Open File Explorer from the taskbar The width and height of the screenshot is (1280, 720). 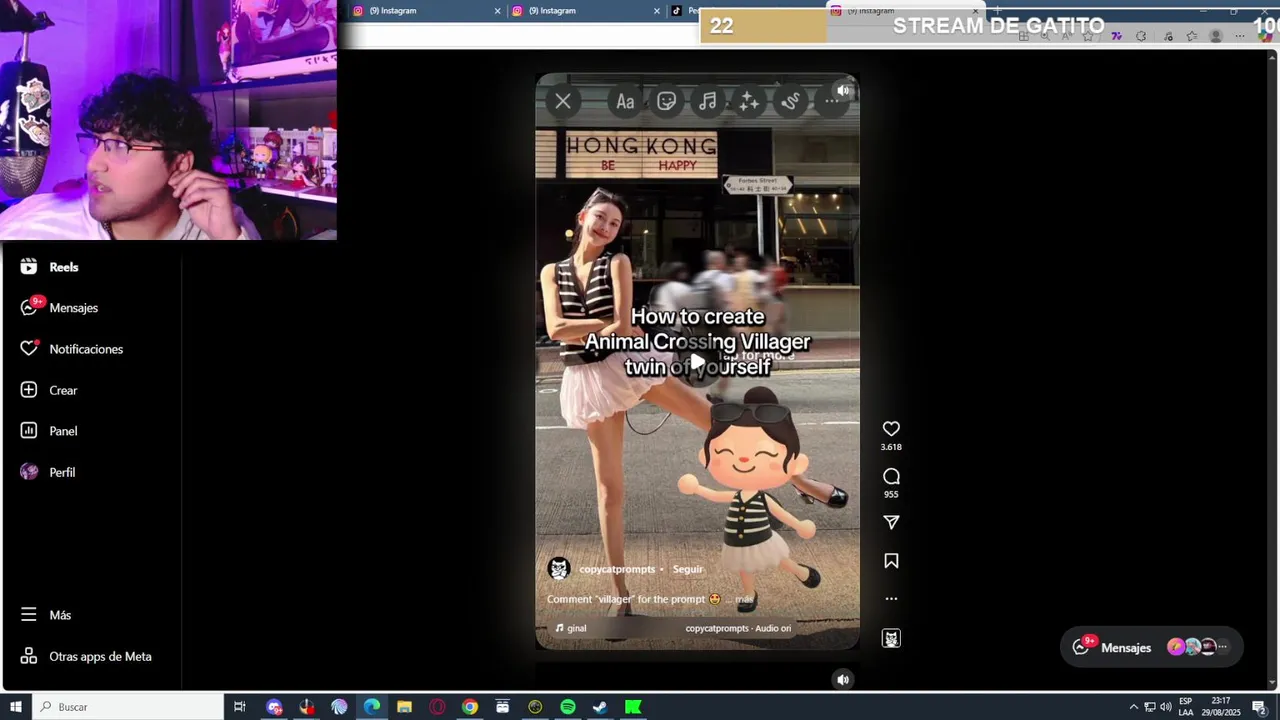tap(404, 707)
